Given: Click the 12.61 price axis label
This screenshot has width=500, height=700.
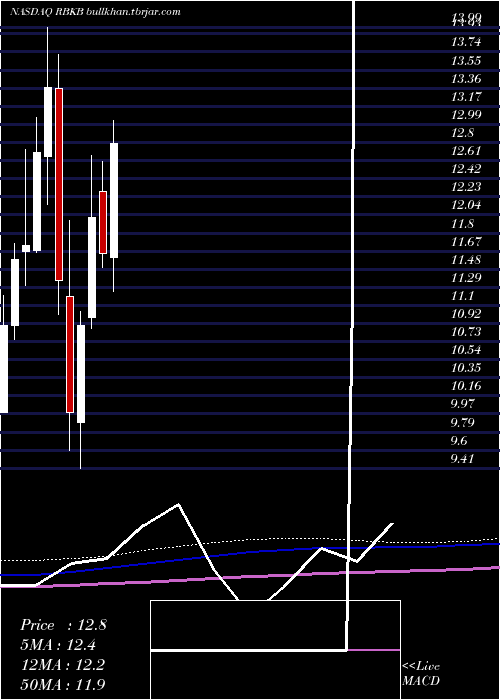Looking at the screenshot, I should click(466, 150).
